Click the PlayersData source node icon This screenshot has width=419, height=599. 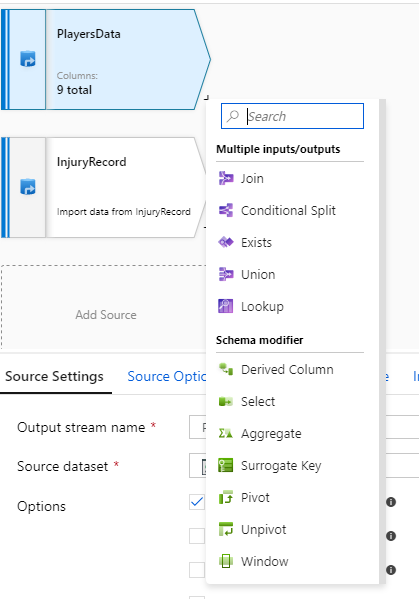pos(28,59)
